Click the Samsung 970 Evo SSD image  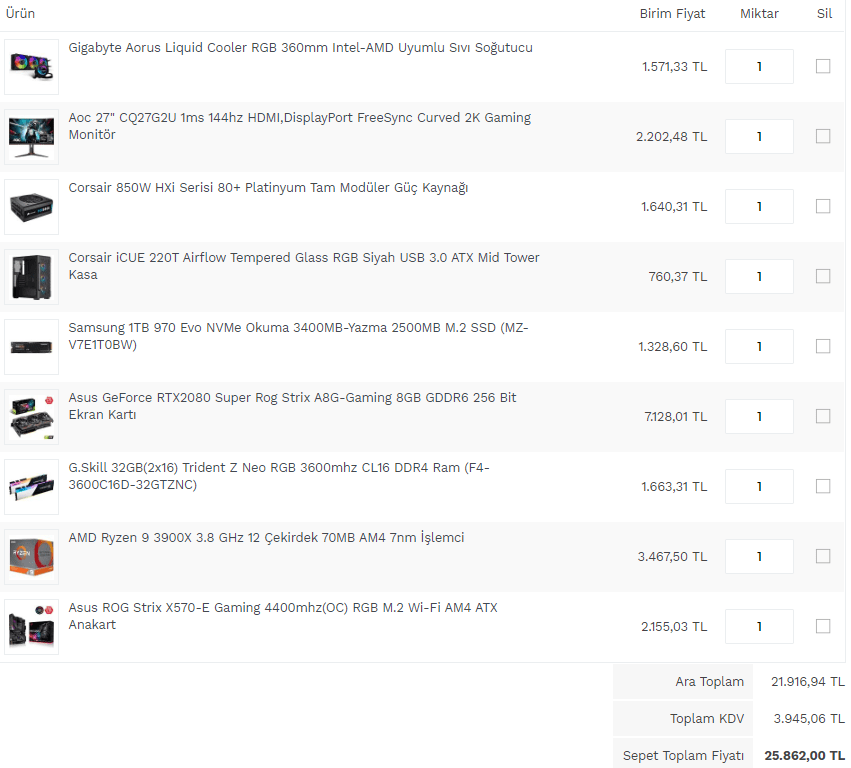(31, 347)
